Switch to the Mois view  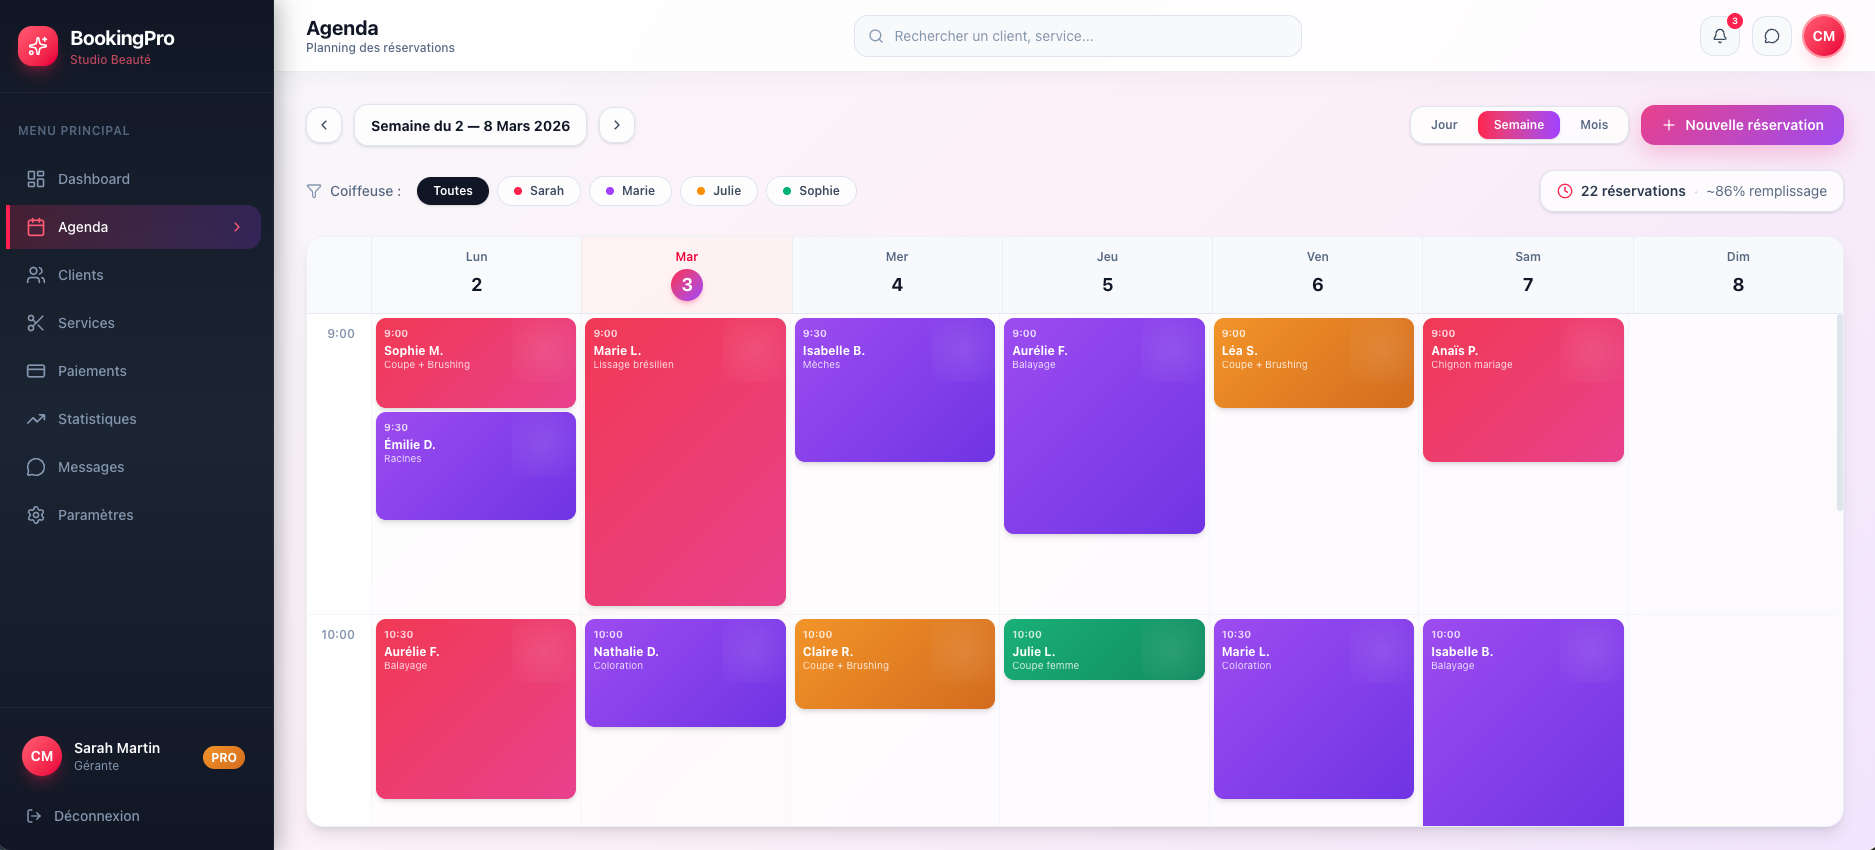click(x=1593, y=125)
